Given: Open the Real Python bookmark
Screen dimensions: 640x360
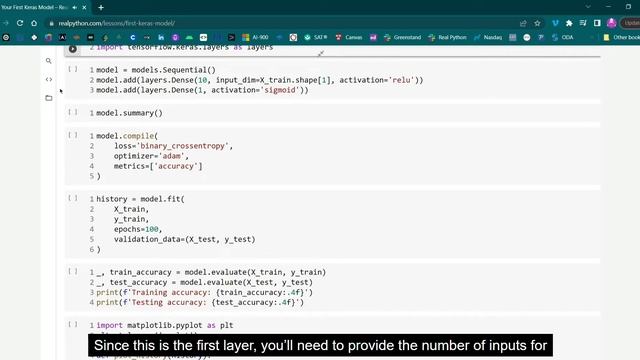Looking at the screenshot, I should pyautogui.click(x=447, y=37).
